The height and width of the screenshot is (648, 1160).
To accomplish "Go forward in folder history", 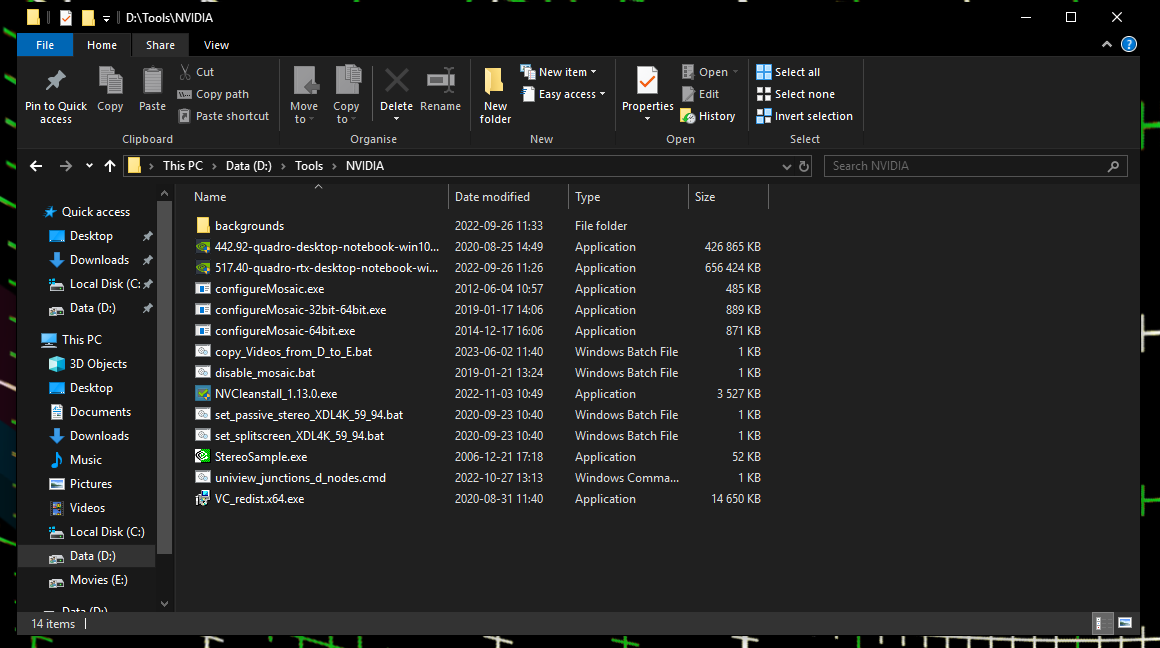I will [x=66, y=166].
